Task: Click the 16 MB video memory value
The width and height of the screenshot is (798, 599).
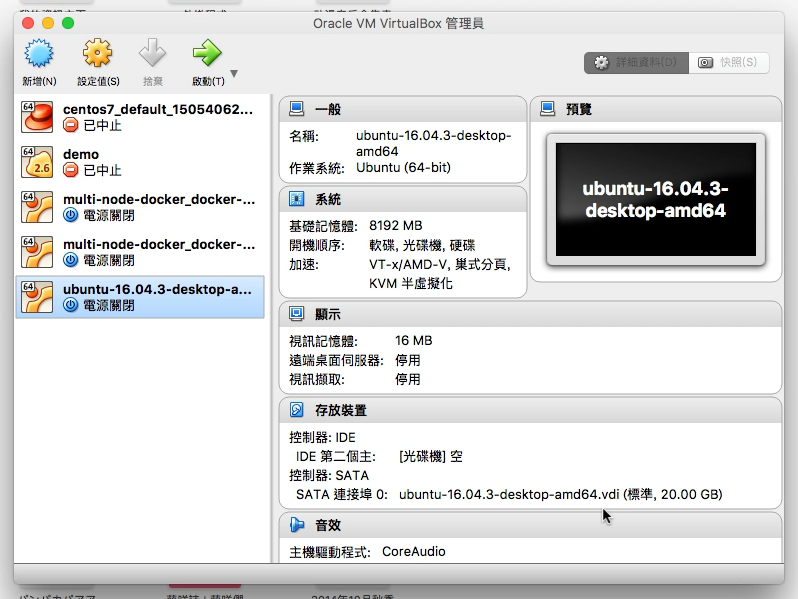Action: 413,340
